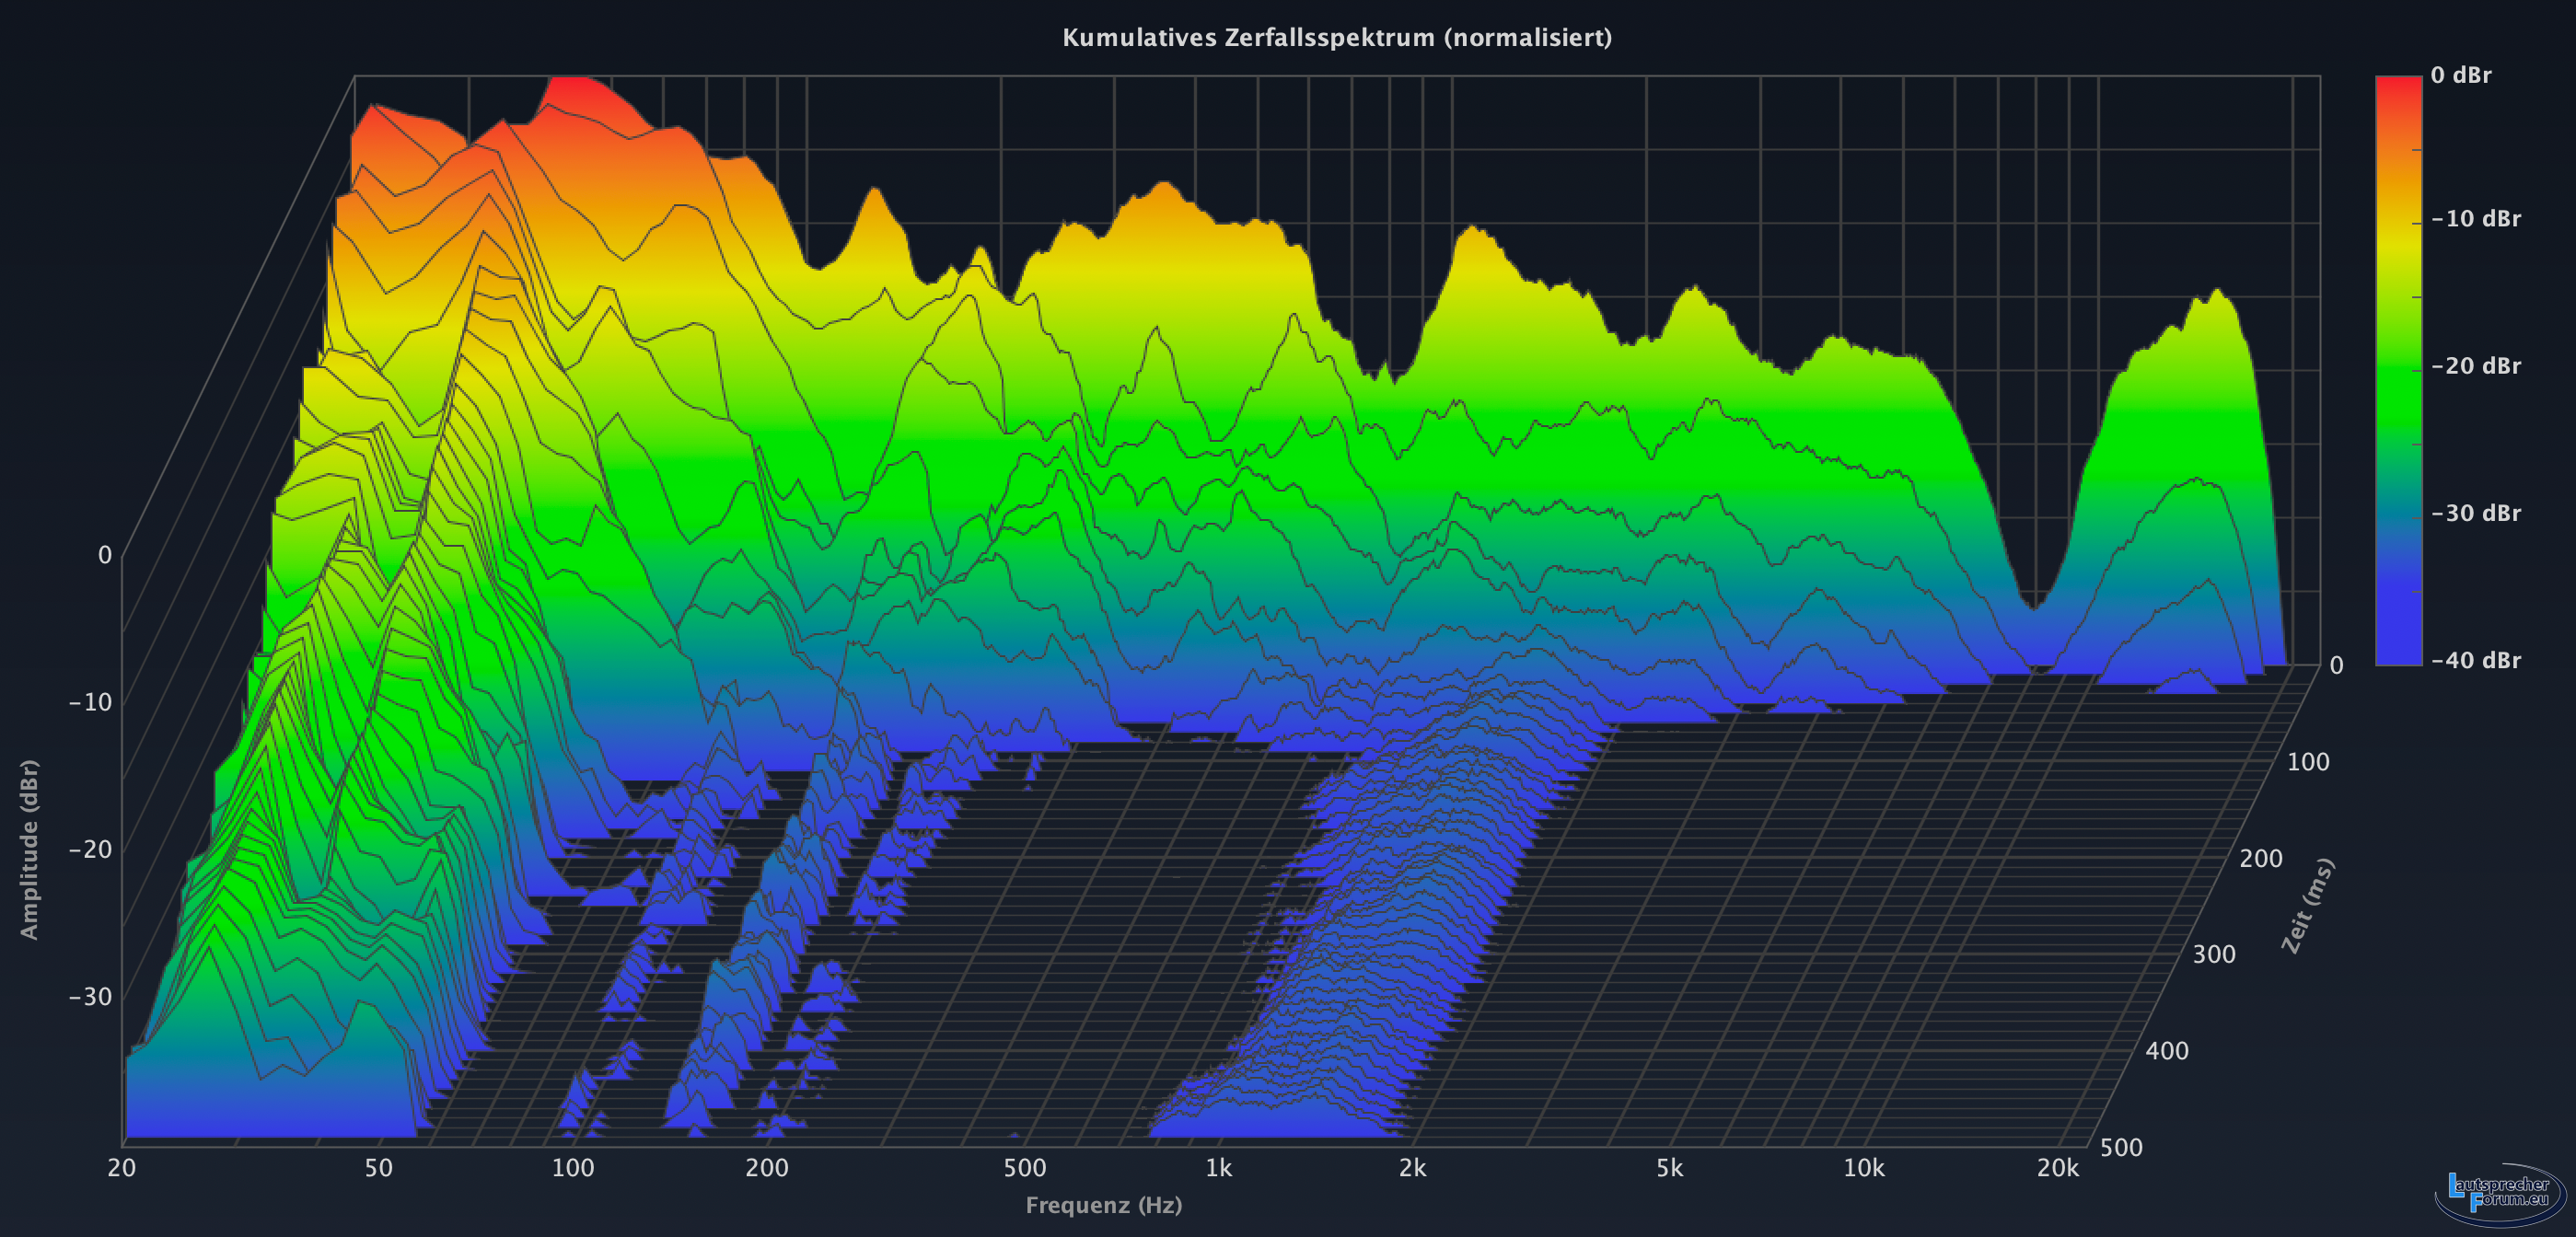This screenshot has height=1237, width=2576.
Task: Click the -20 dBr color scale label
Action: coord(2475,366)
